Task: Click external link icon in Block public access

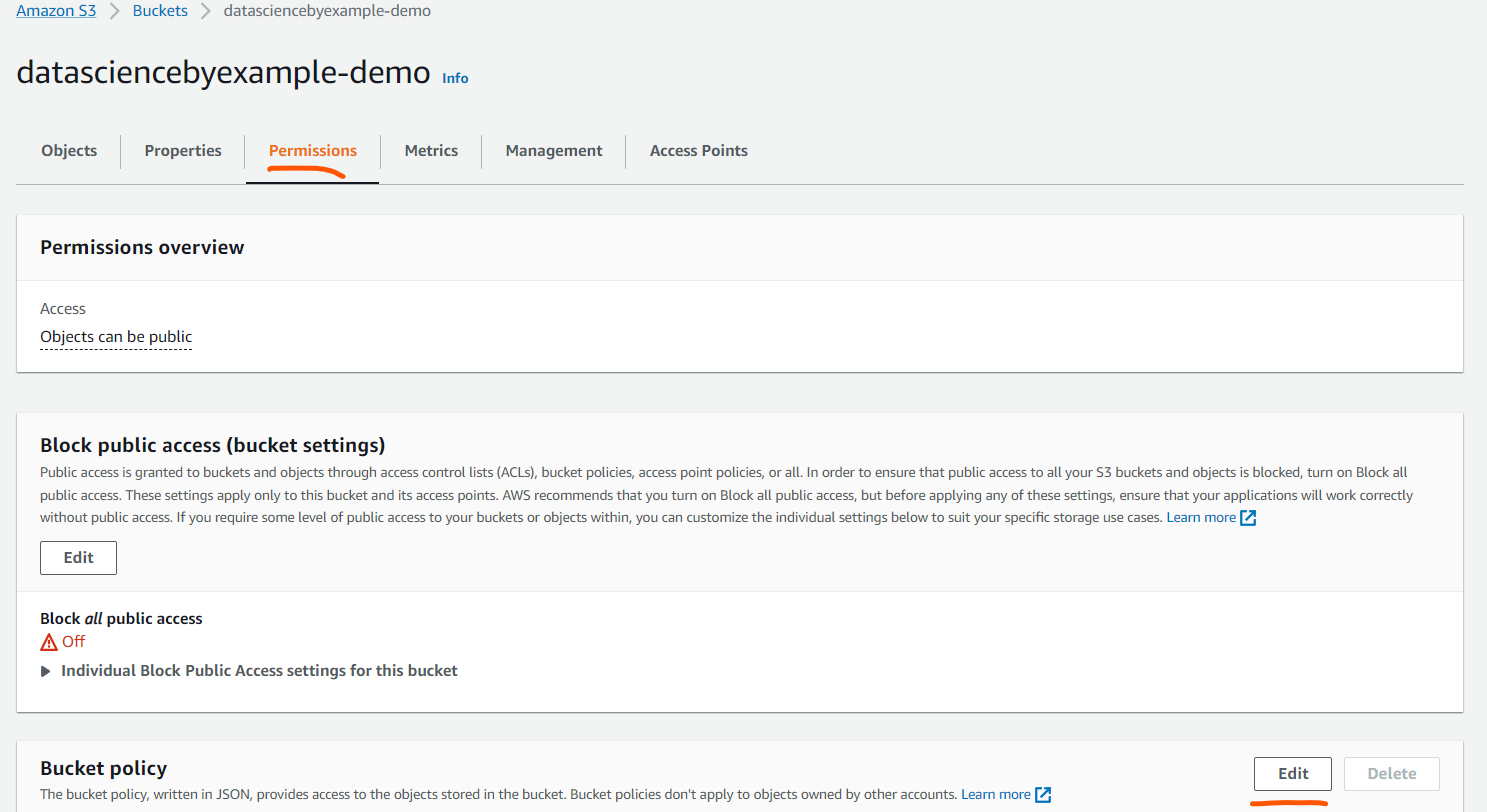Action: (1248, 518)
